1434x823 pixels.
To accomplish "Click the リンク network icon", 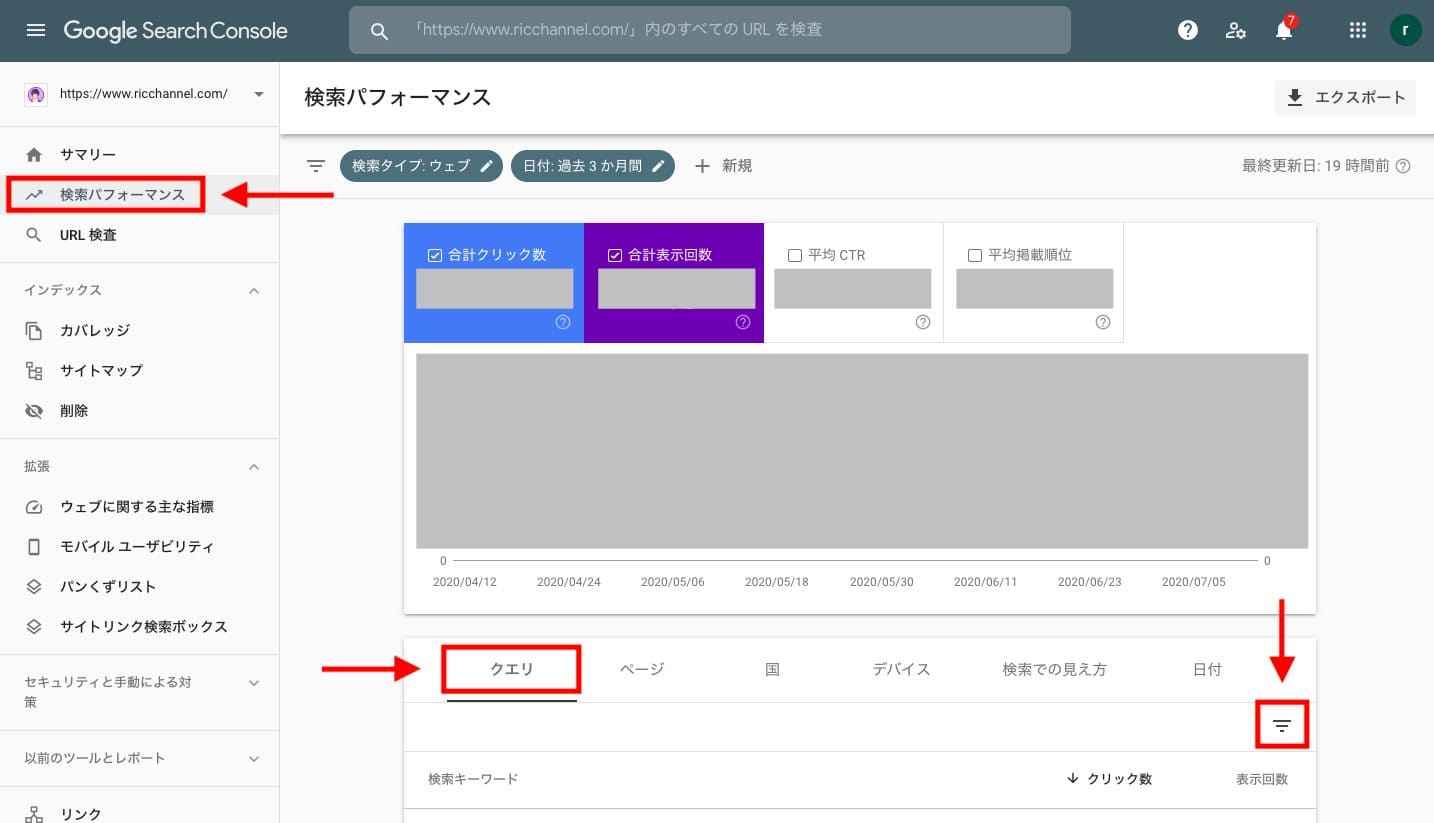I will (34, 814).
